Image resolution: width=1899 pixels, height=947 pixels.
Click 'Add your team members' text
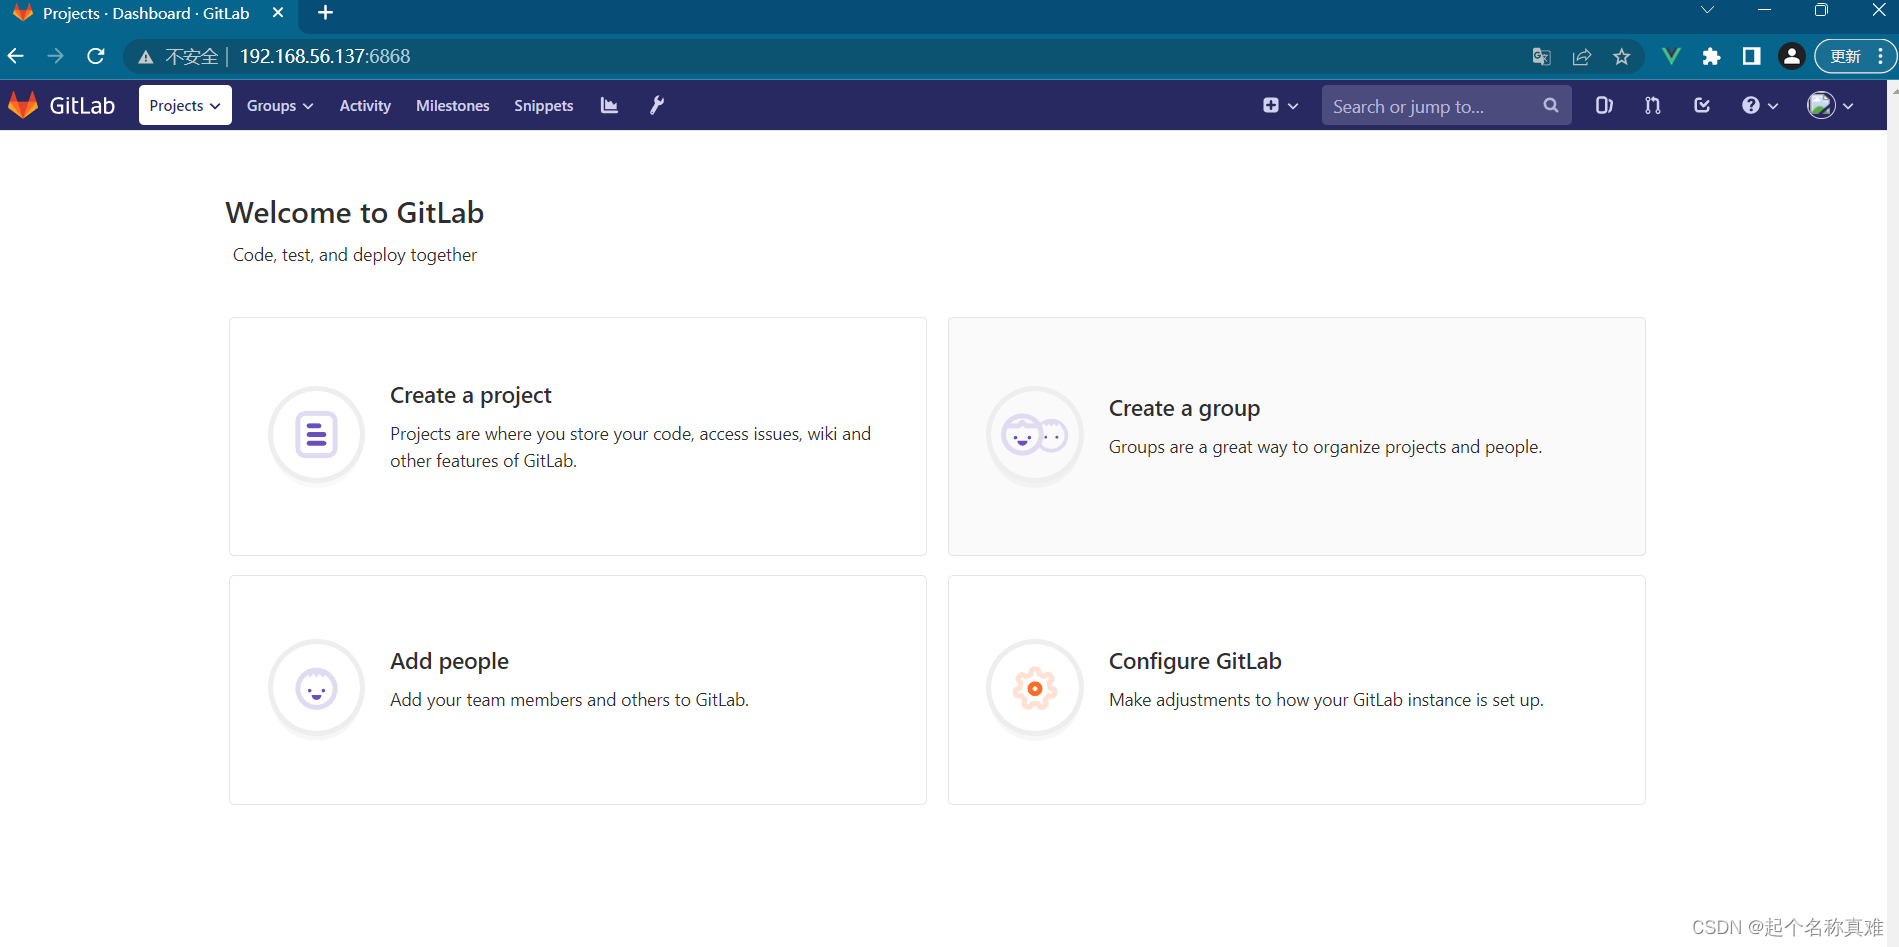click(x=569, y=700)
